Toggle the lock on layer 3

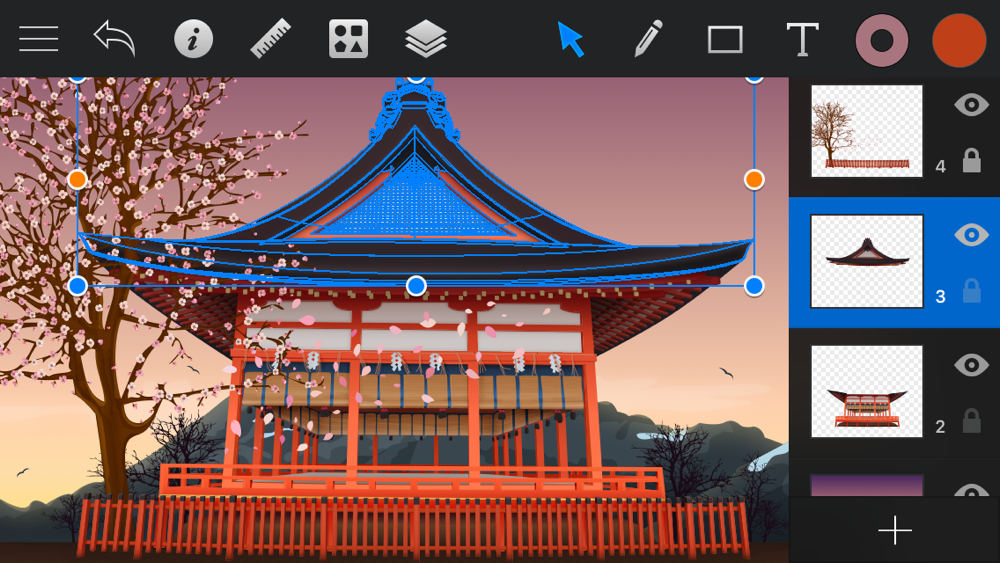coord(971,291)
